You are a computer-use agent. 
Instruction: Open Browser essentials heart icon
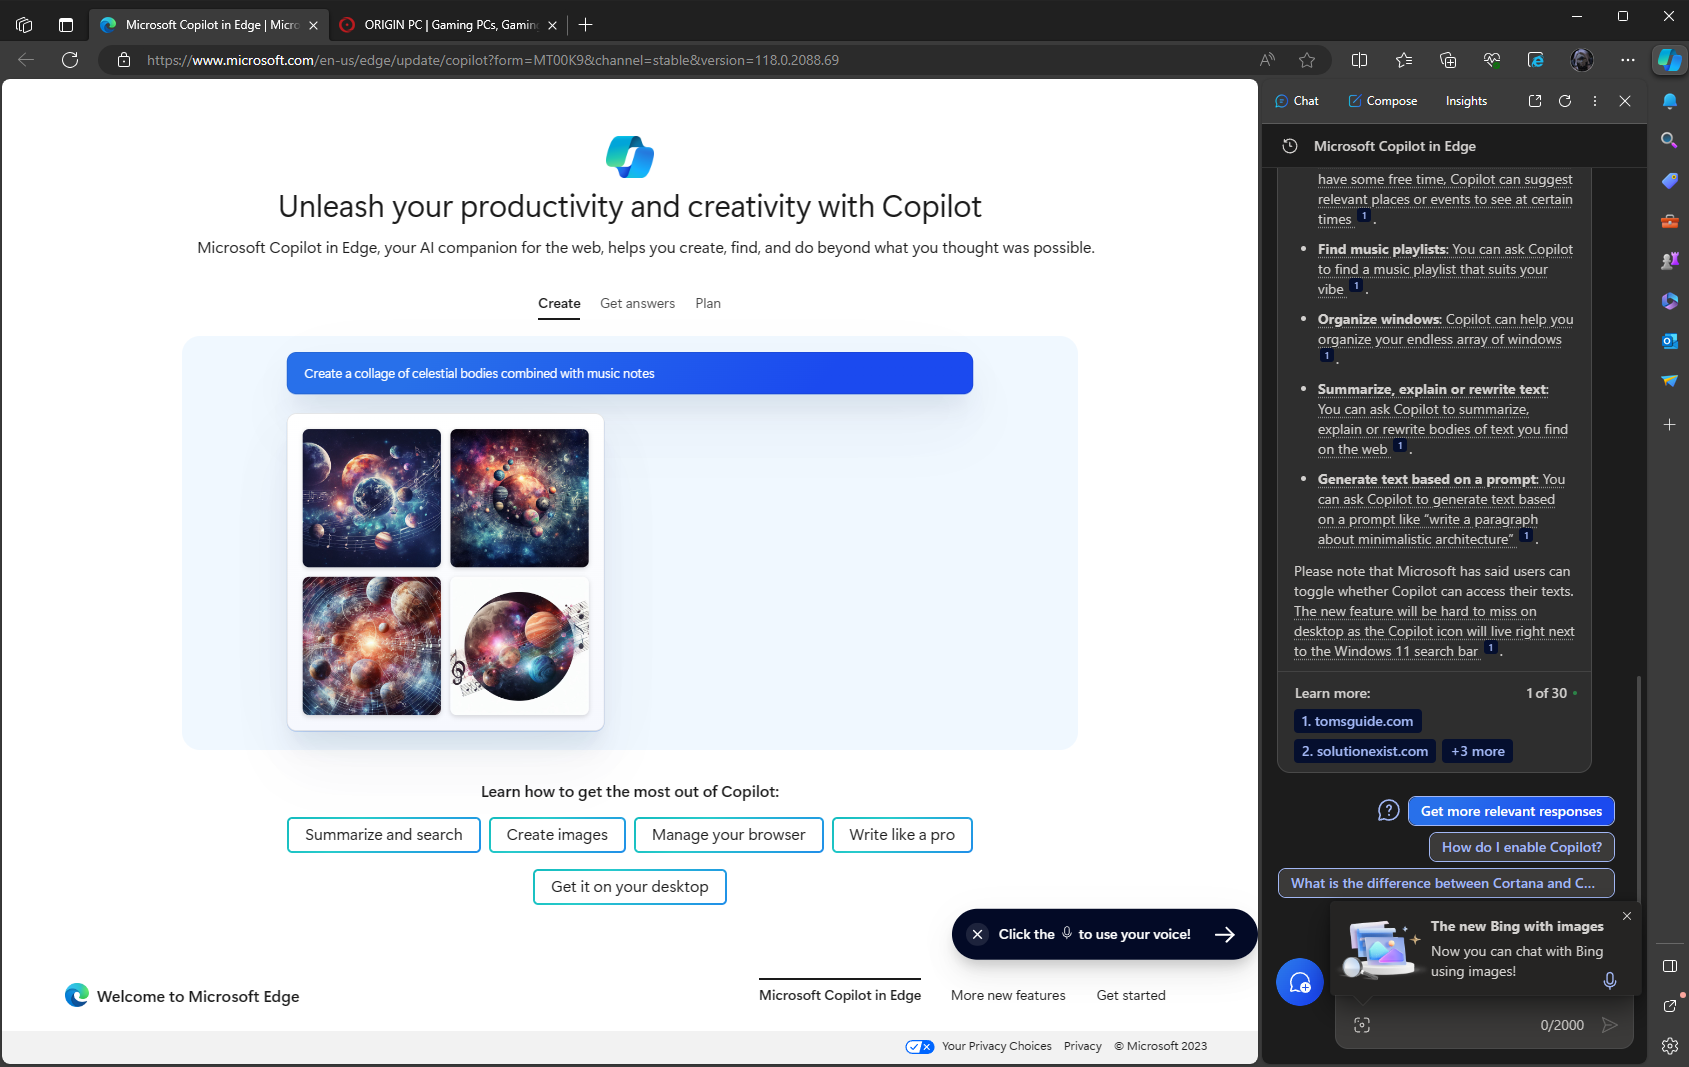[1492, 60]
